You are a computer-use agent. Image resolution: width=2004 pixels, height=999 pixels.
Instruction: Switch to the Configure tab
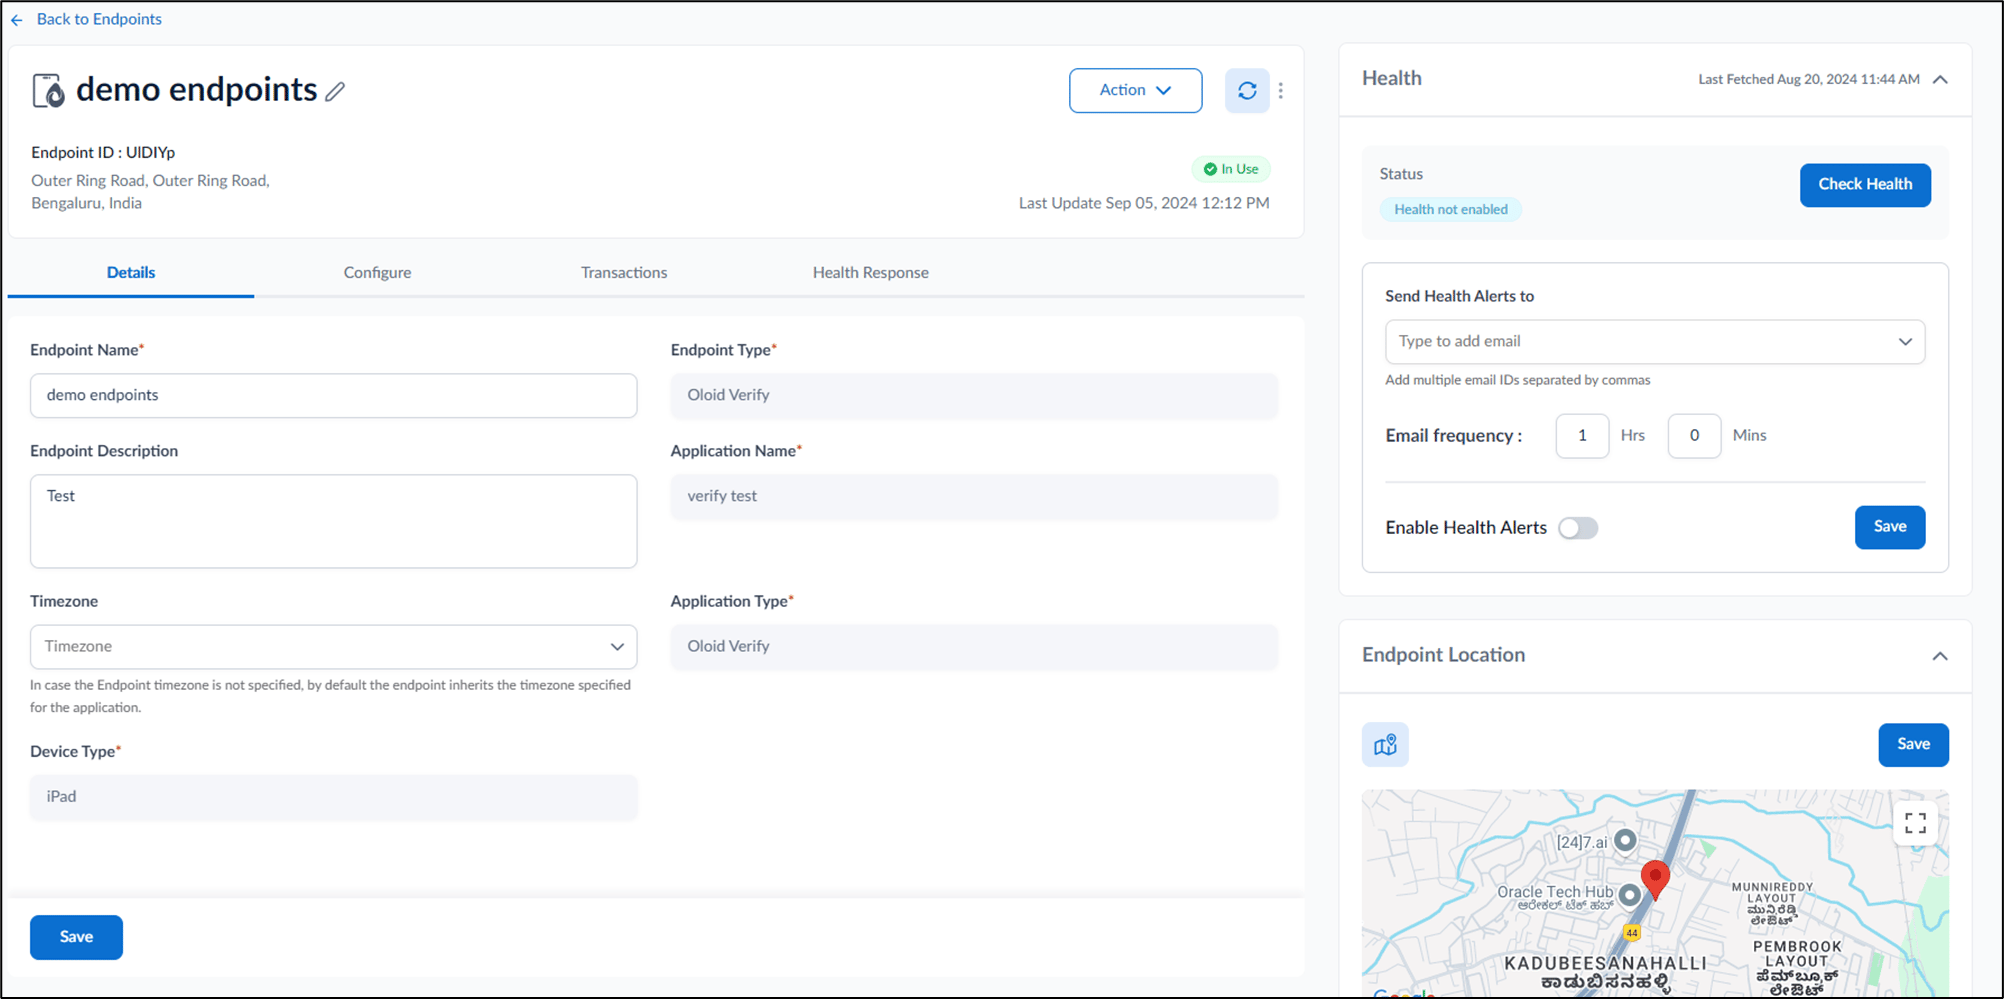click(377, 273)
